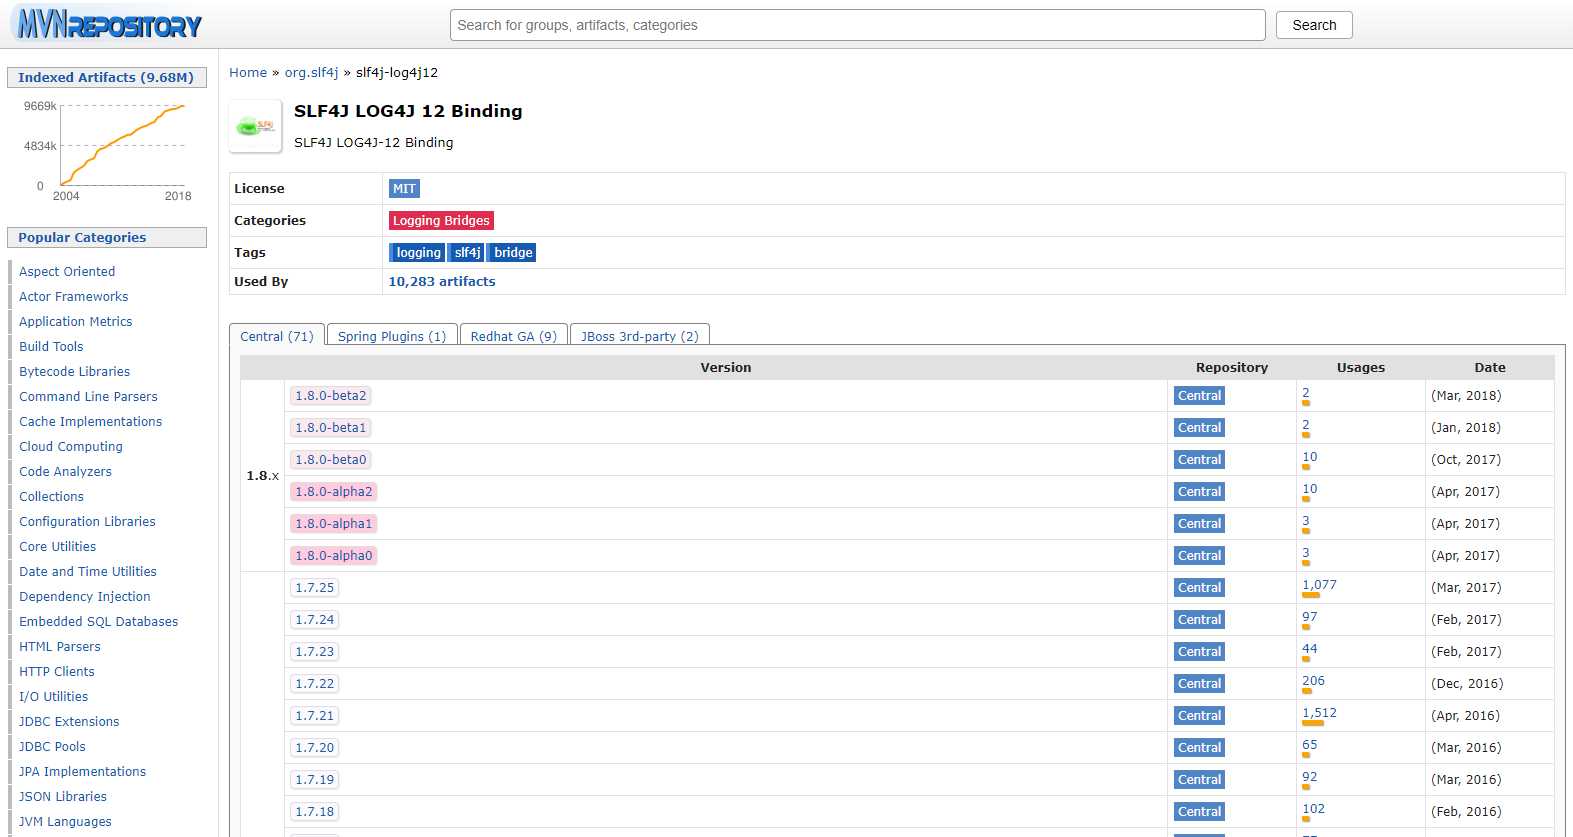Click the SLF4J artifact logo thumbnail
1573x837 pixels.
[x=255, y=126]
